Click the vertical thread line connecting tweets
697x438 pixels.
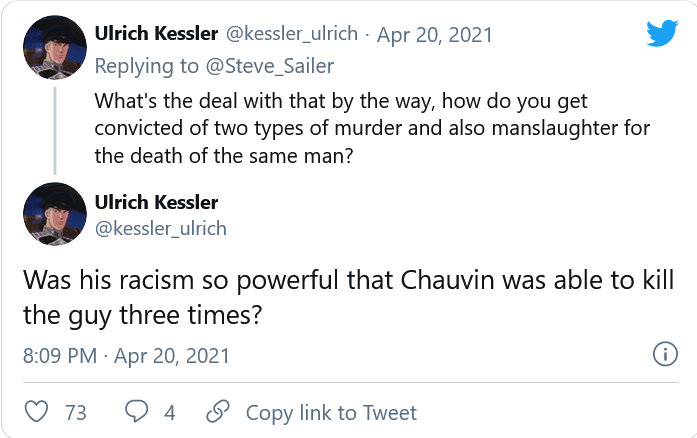coord(53,129)
